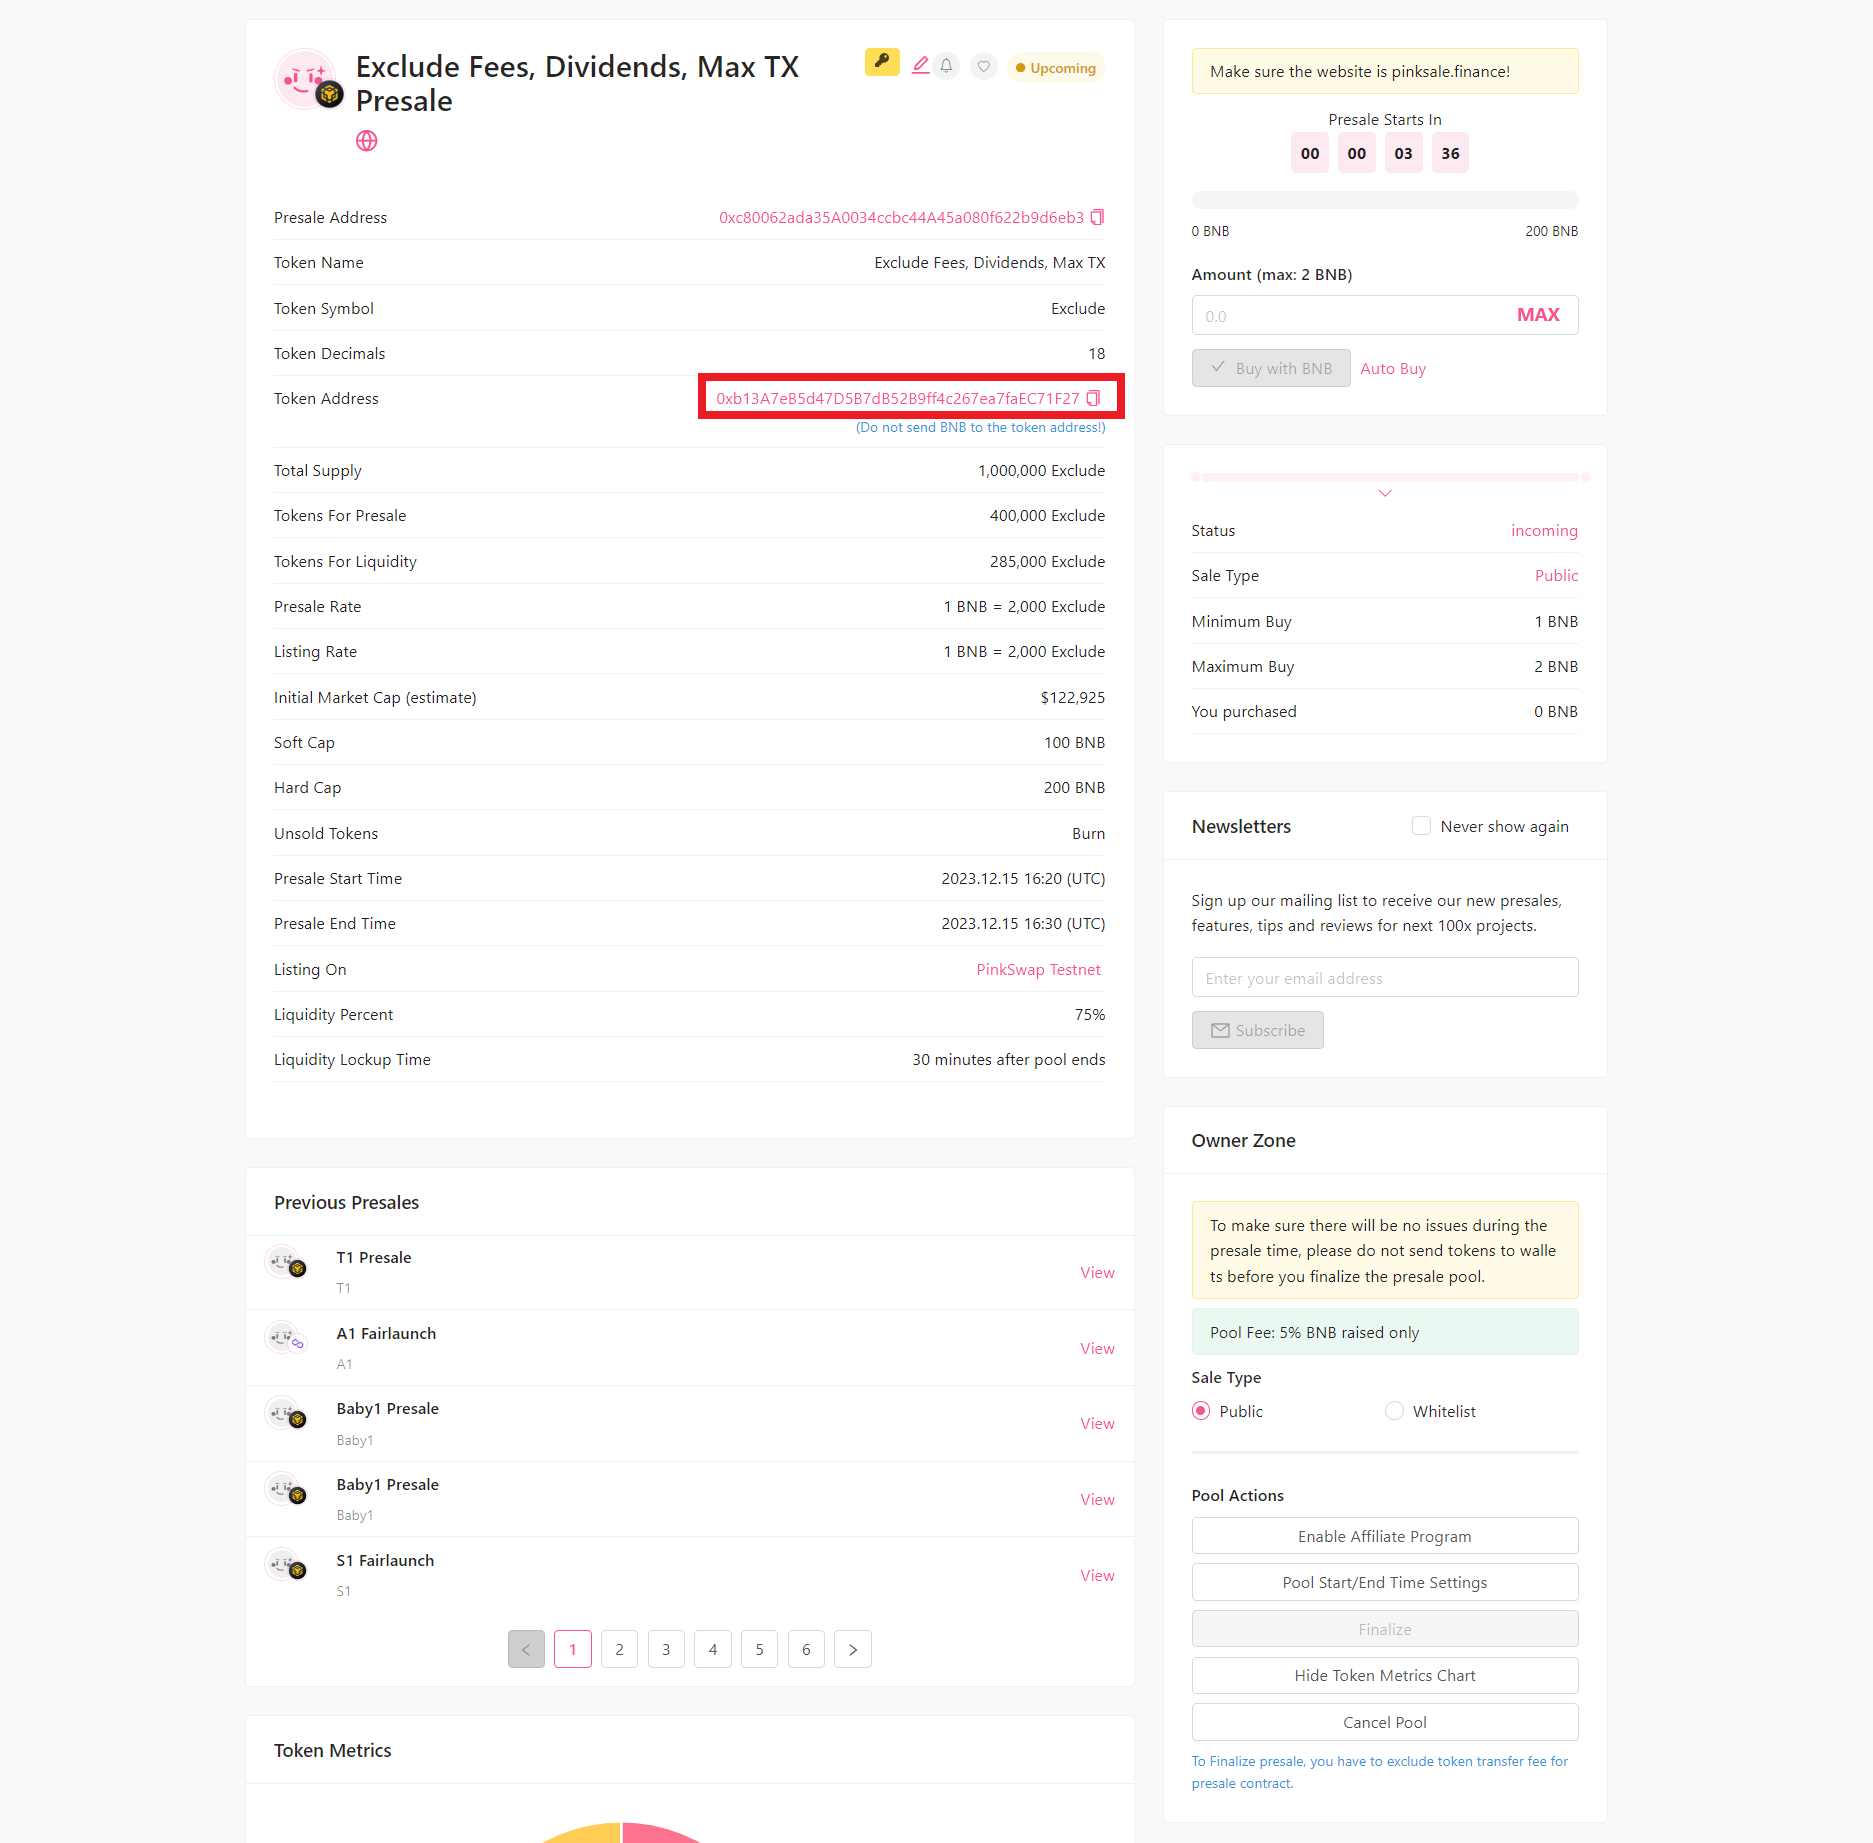Viewport: 1873px width, 1843px height.
Task: Open page 6 of Previous Presales
Action: pyautogui.click(x=806, y=1649)
